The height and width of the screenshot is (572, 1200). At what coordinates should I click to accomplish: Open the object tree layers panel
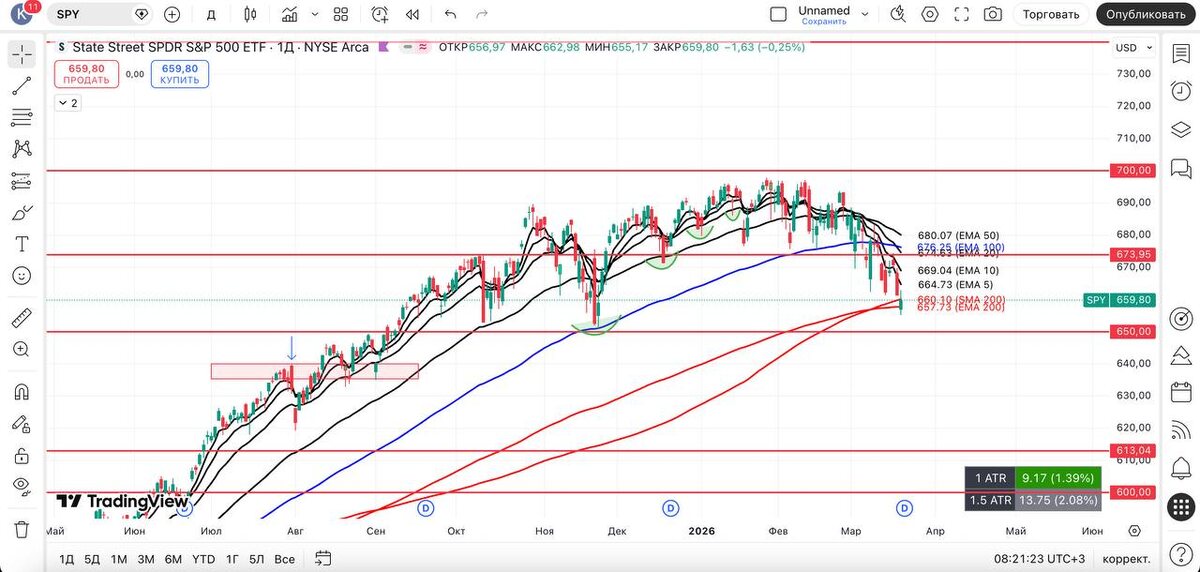point(1181,131)
